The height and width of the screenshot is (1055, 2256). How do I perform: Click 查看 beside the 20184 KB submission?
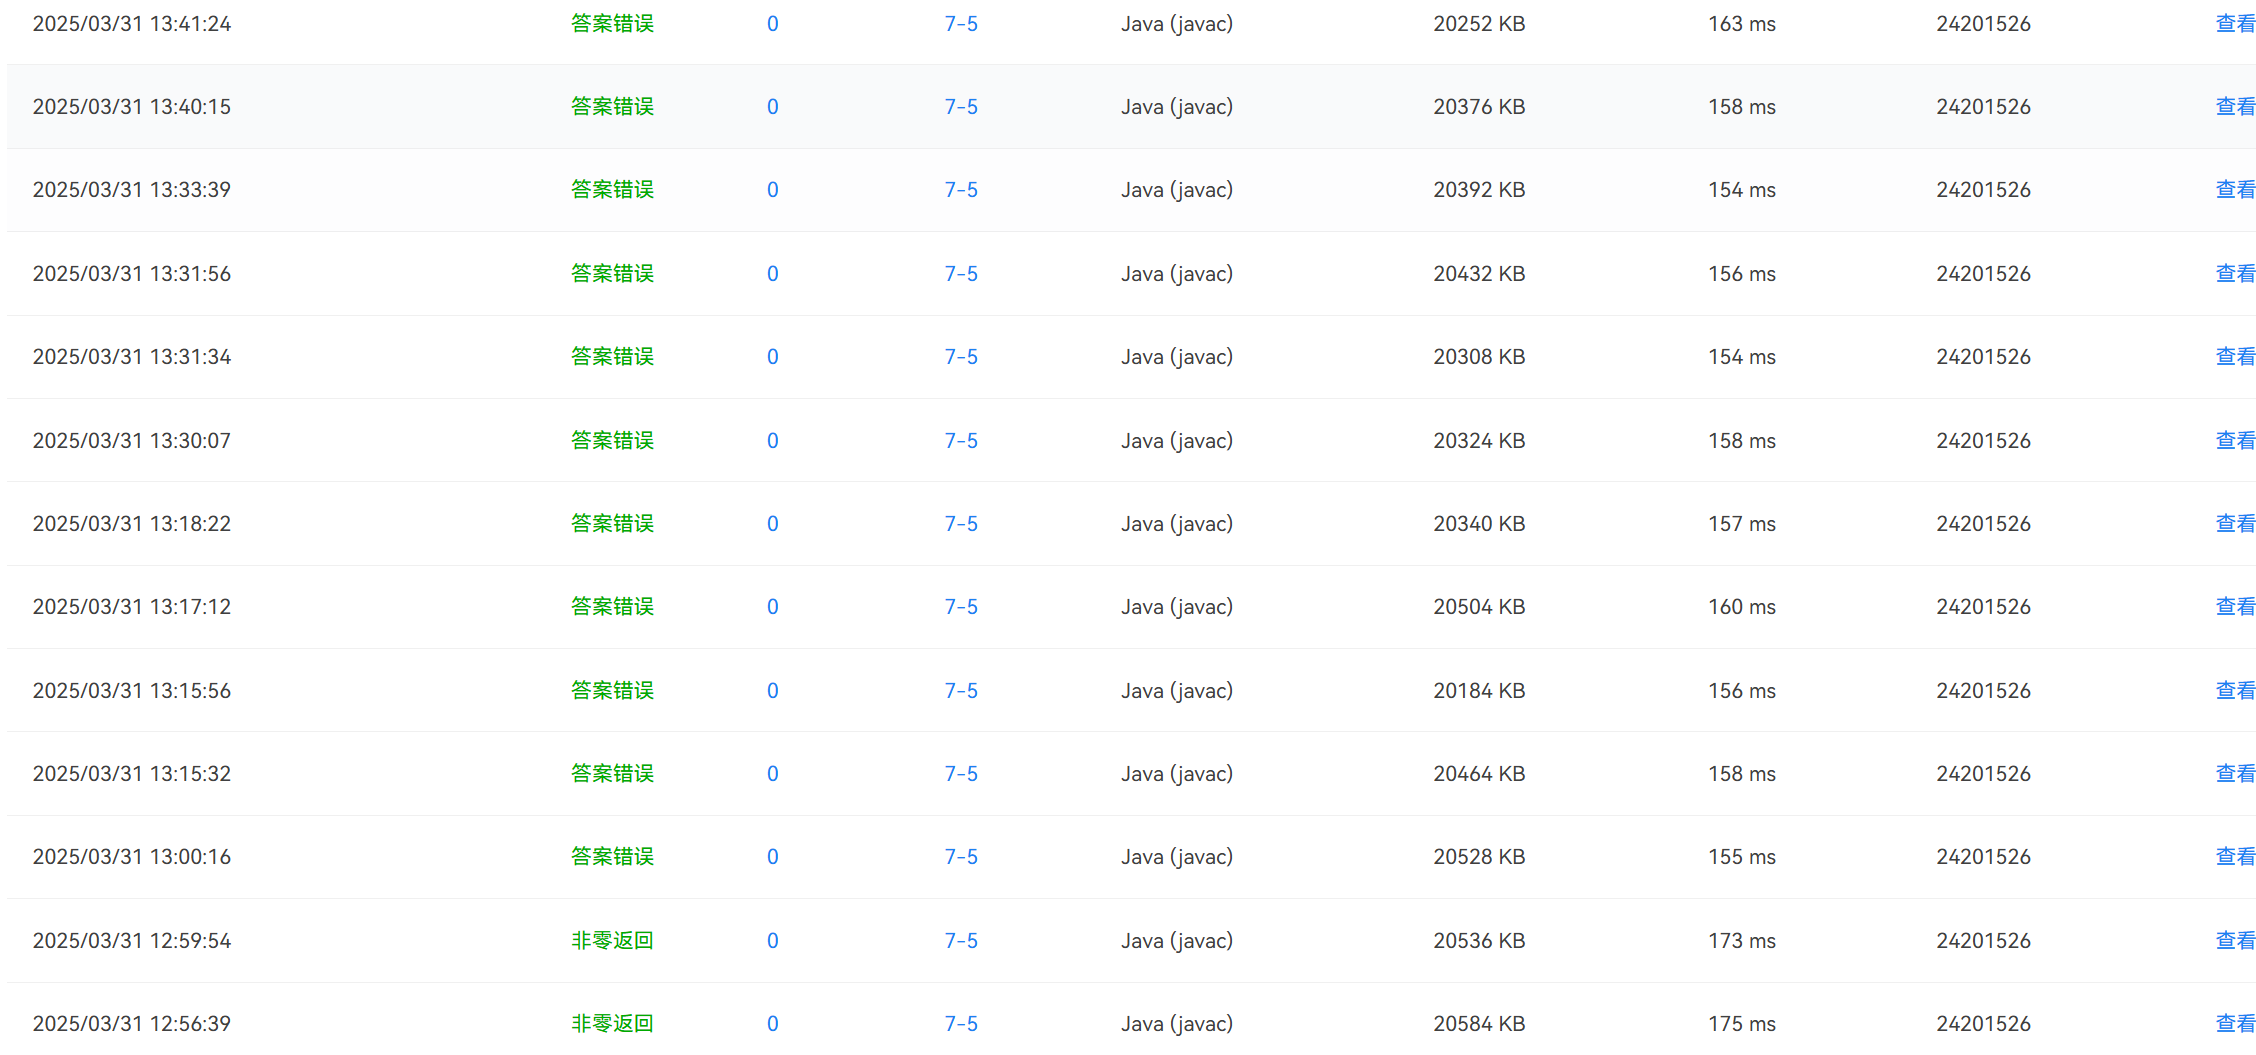[x=2235, y=691]
